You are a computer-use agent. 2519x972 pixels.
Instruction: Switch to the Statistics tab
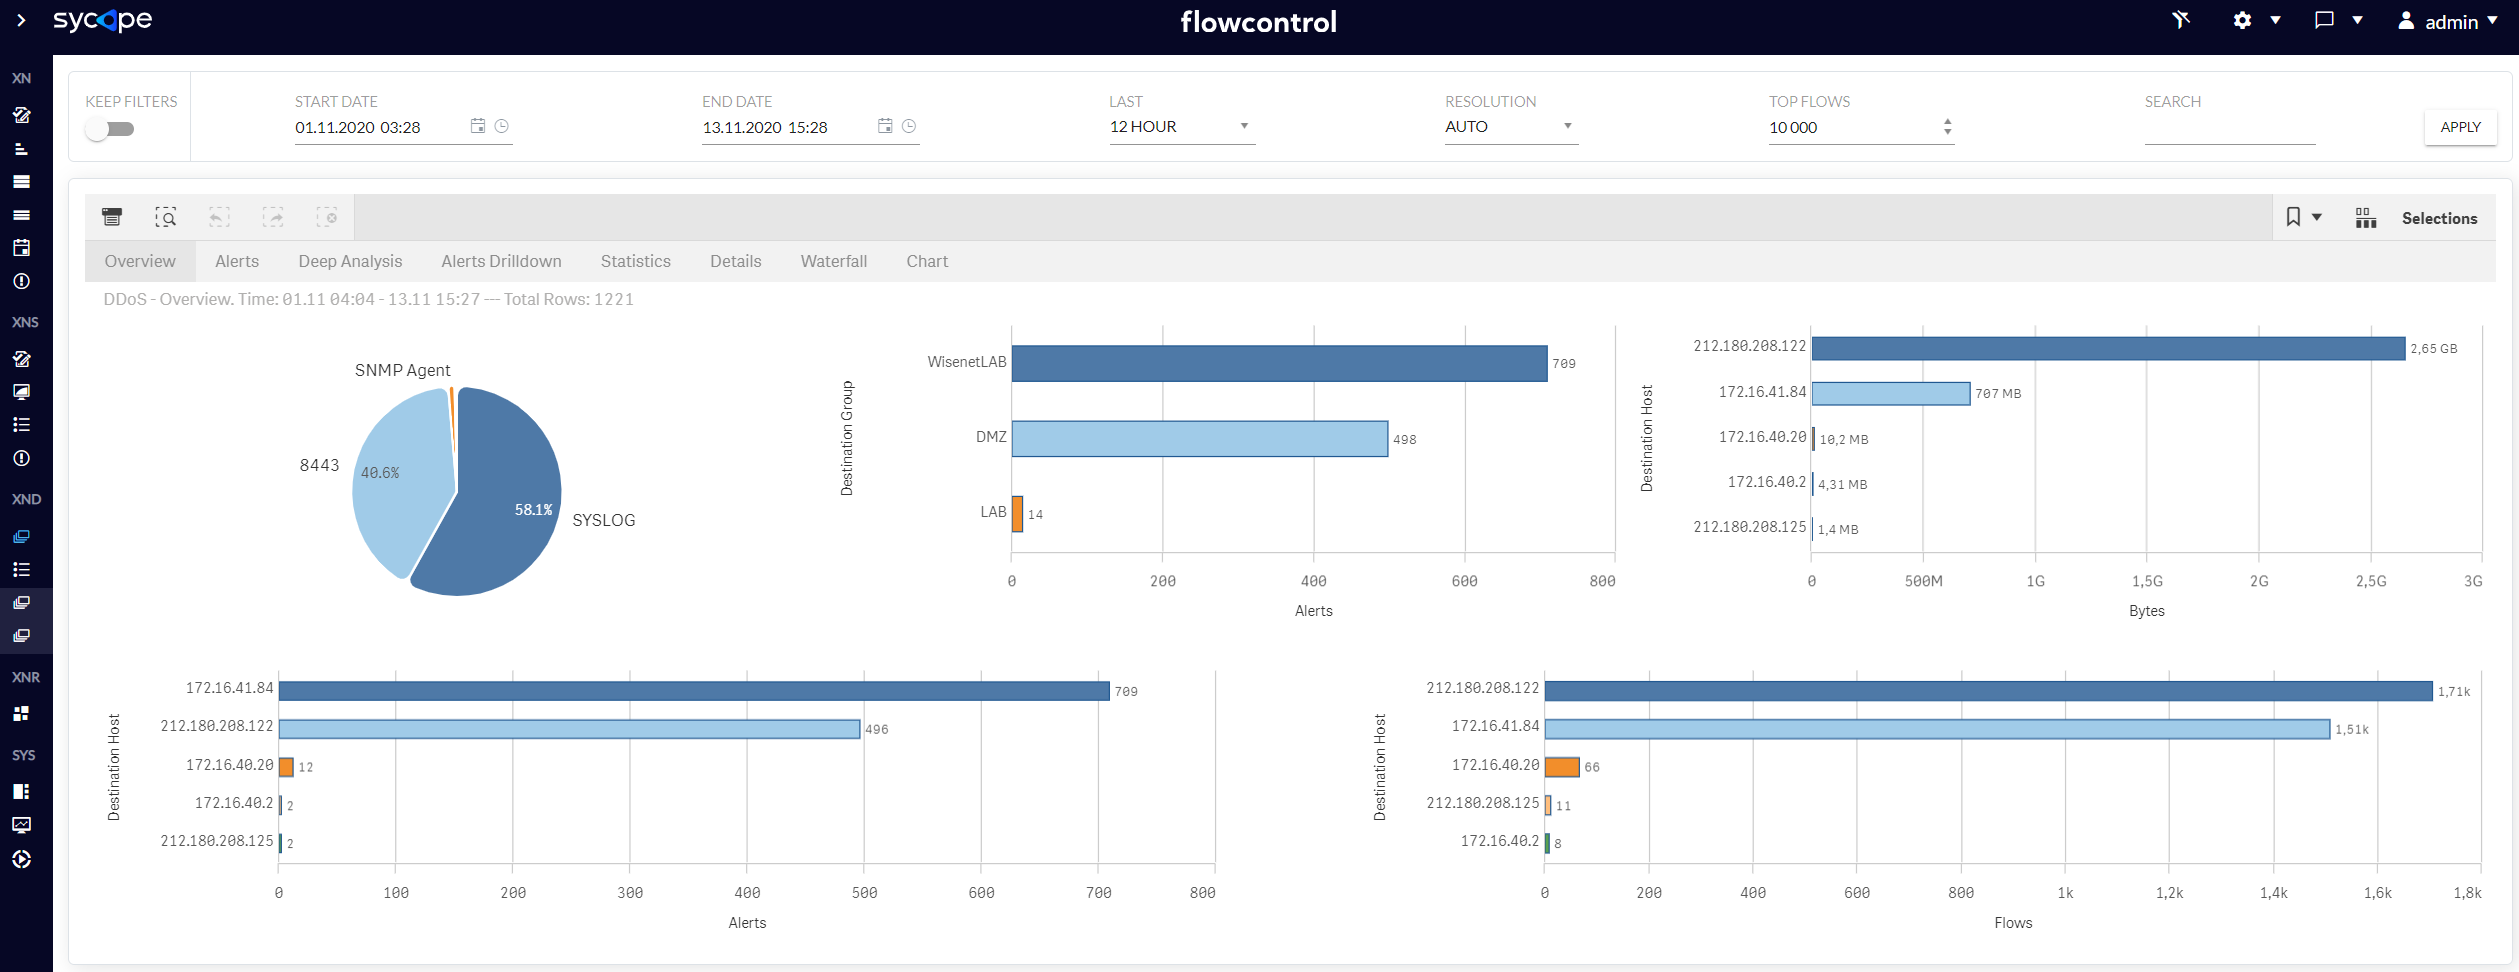[635, 261]
